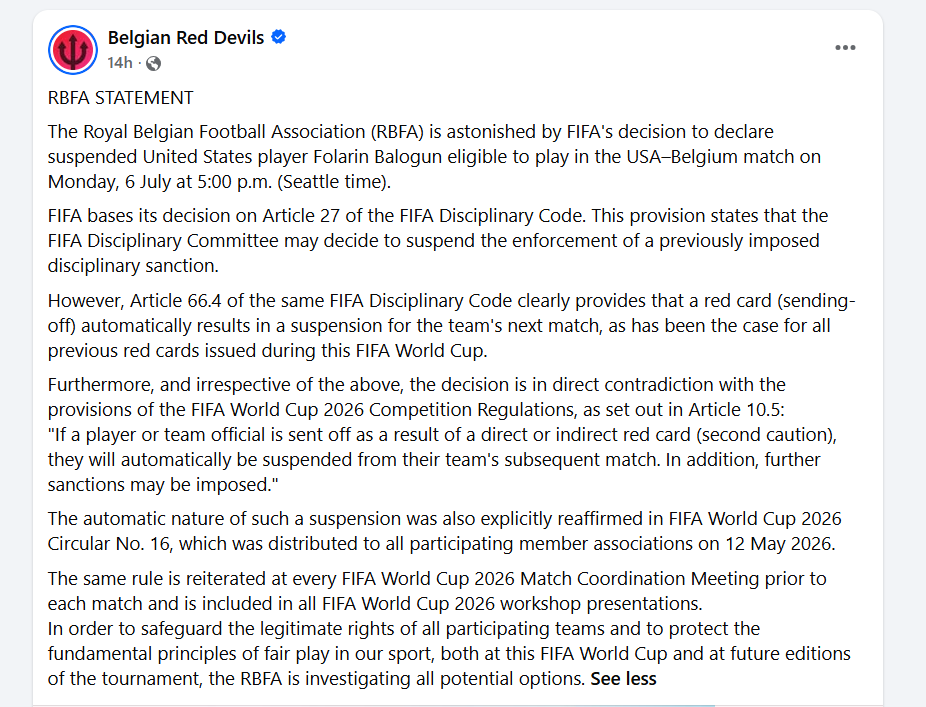Click the paragraph starting 'The same rule is reiterated'

[437, 591]
